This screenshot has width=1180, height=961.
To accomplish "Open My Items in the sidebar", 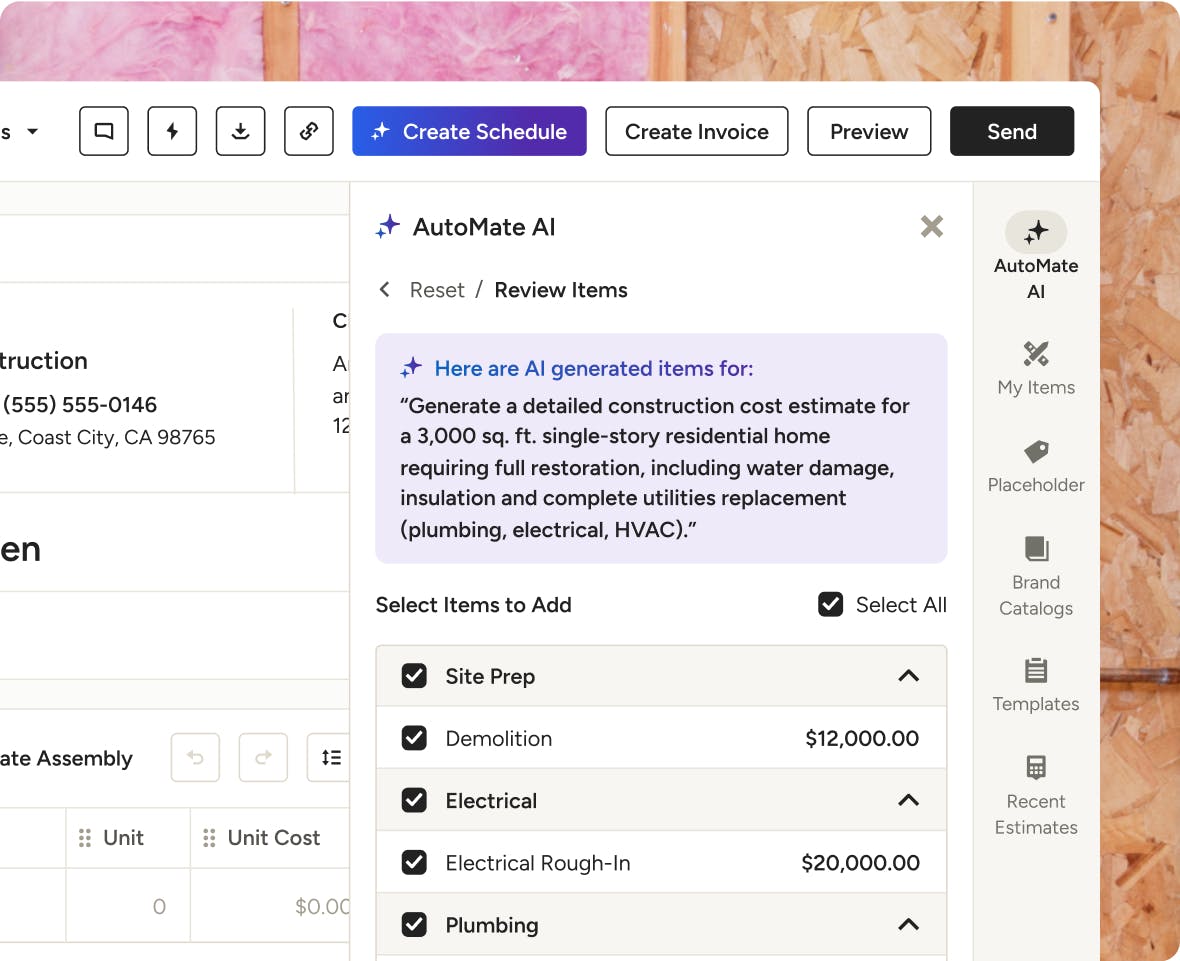I will [x=1036, y=368].
